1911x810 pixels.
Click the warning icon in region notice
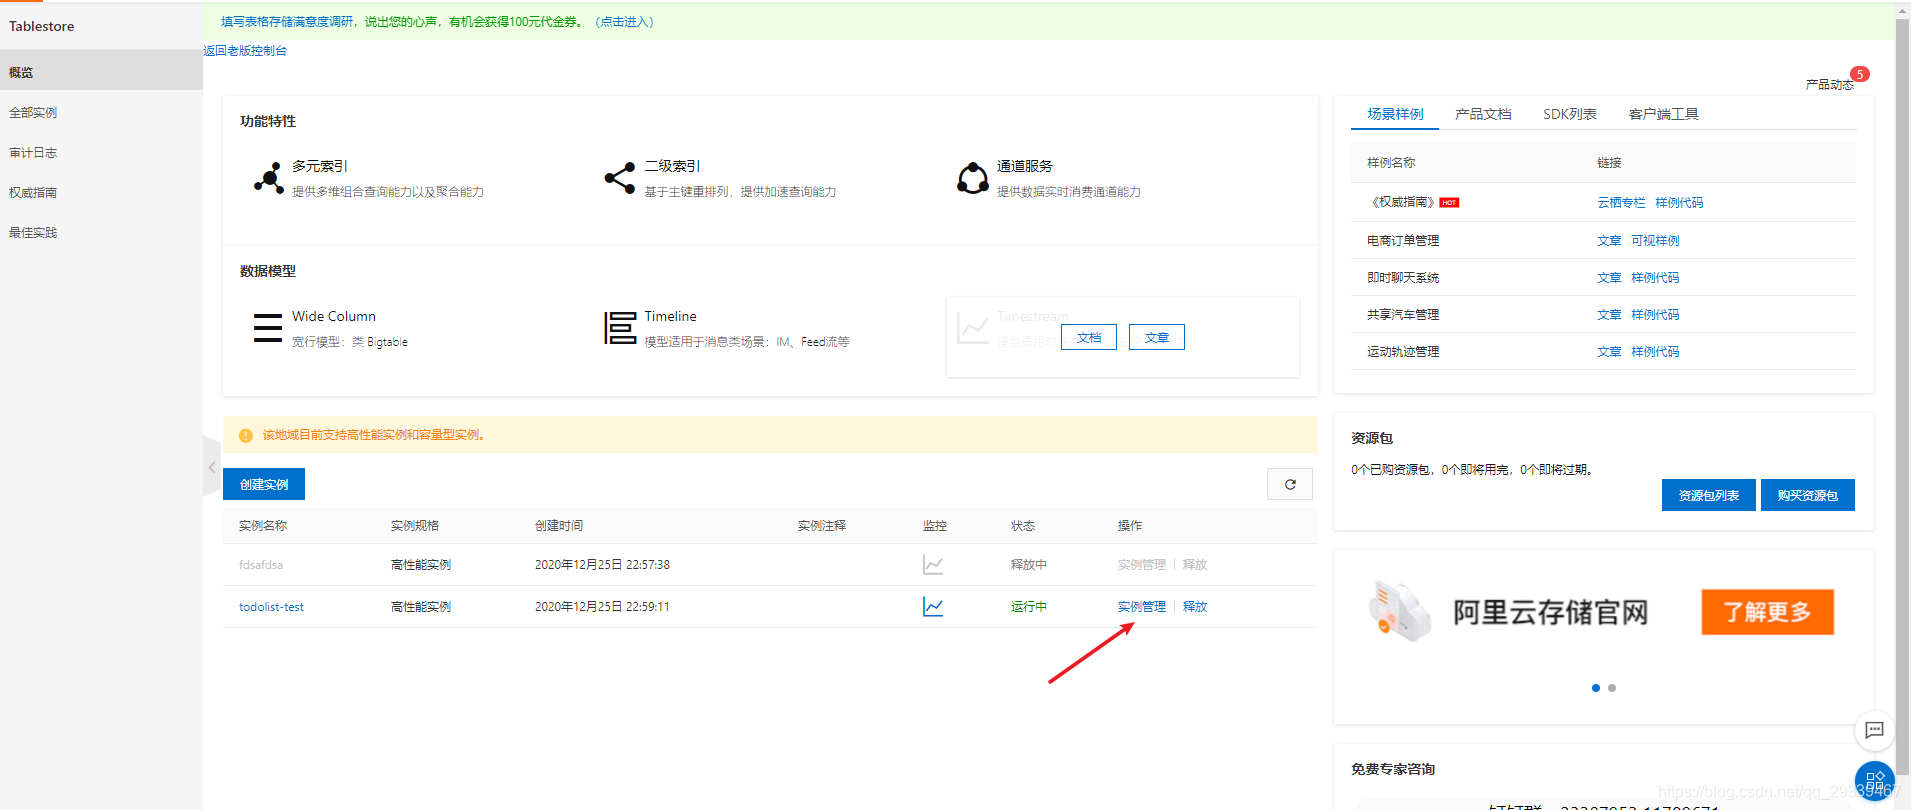click(x=246, y=435)
